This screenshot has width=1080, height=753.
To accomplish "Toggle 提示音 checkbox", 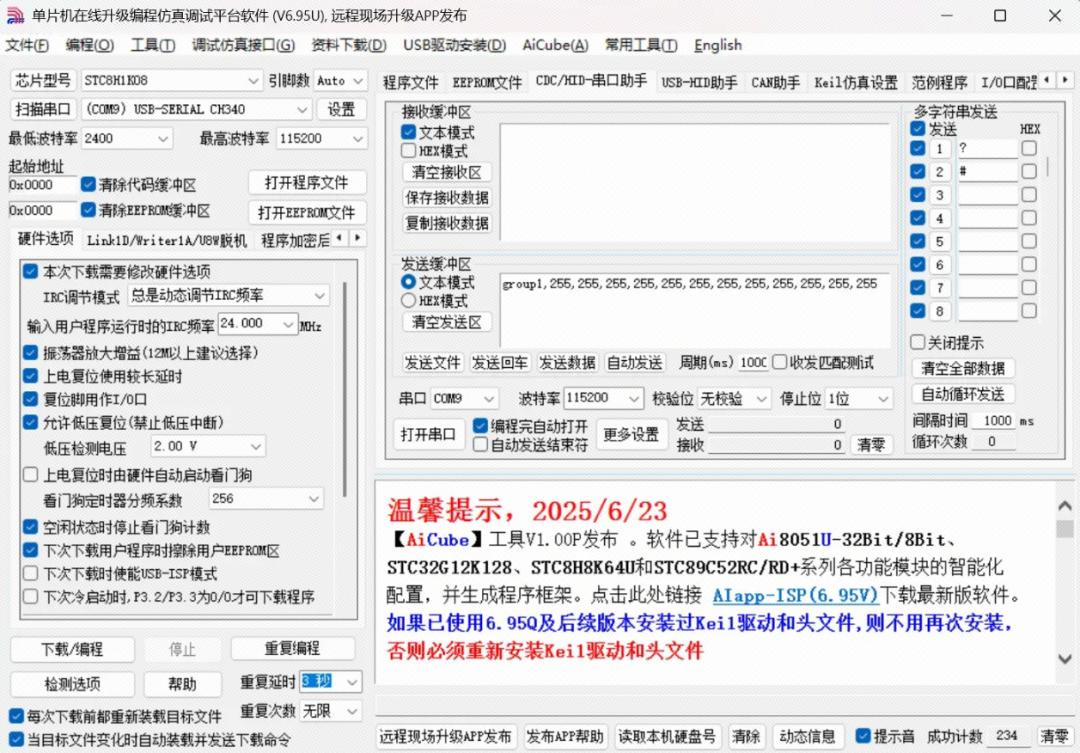I will point(863,736).
